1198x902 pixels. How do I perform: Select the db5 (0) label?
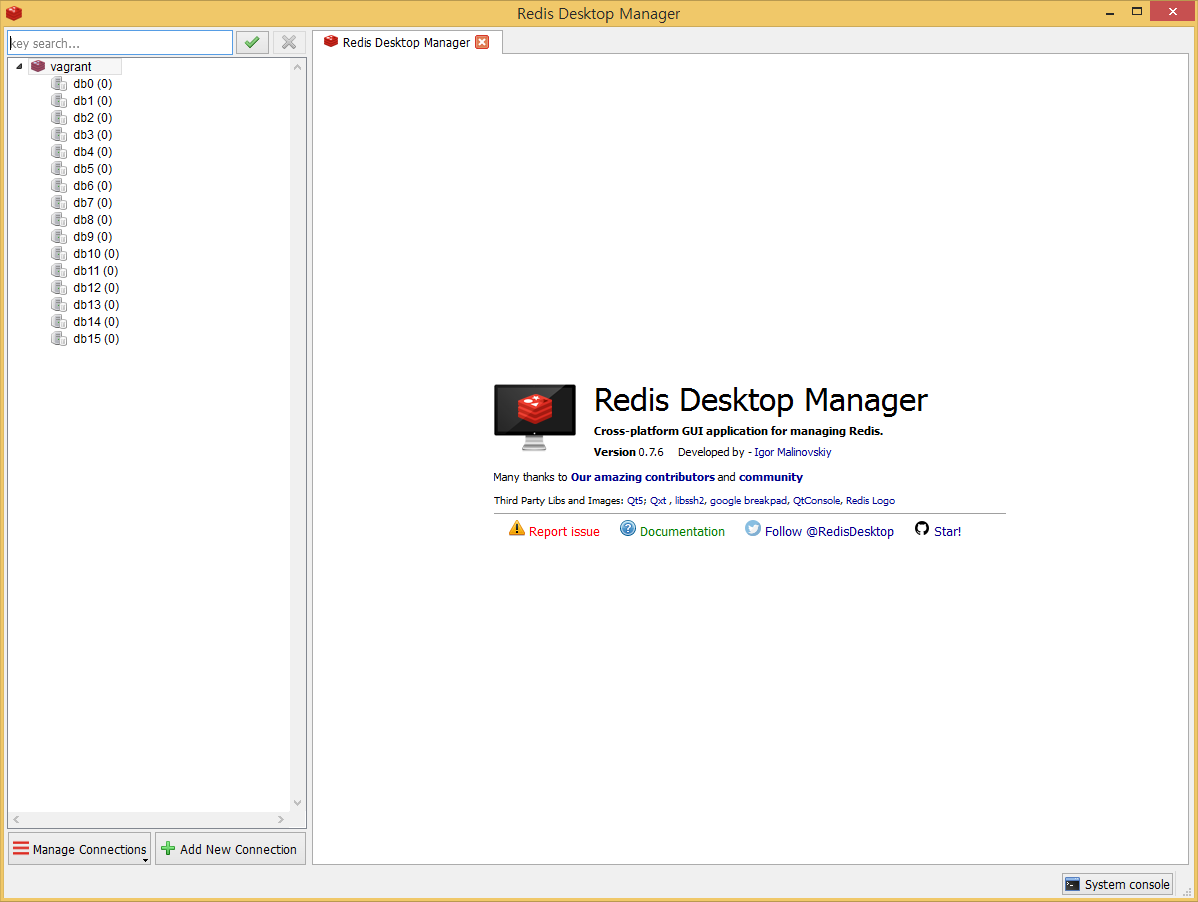pos(92,169)
